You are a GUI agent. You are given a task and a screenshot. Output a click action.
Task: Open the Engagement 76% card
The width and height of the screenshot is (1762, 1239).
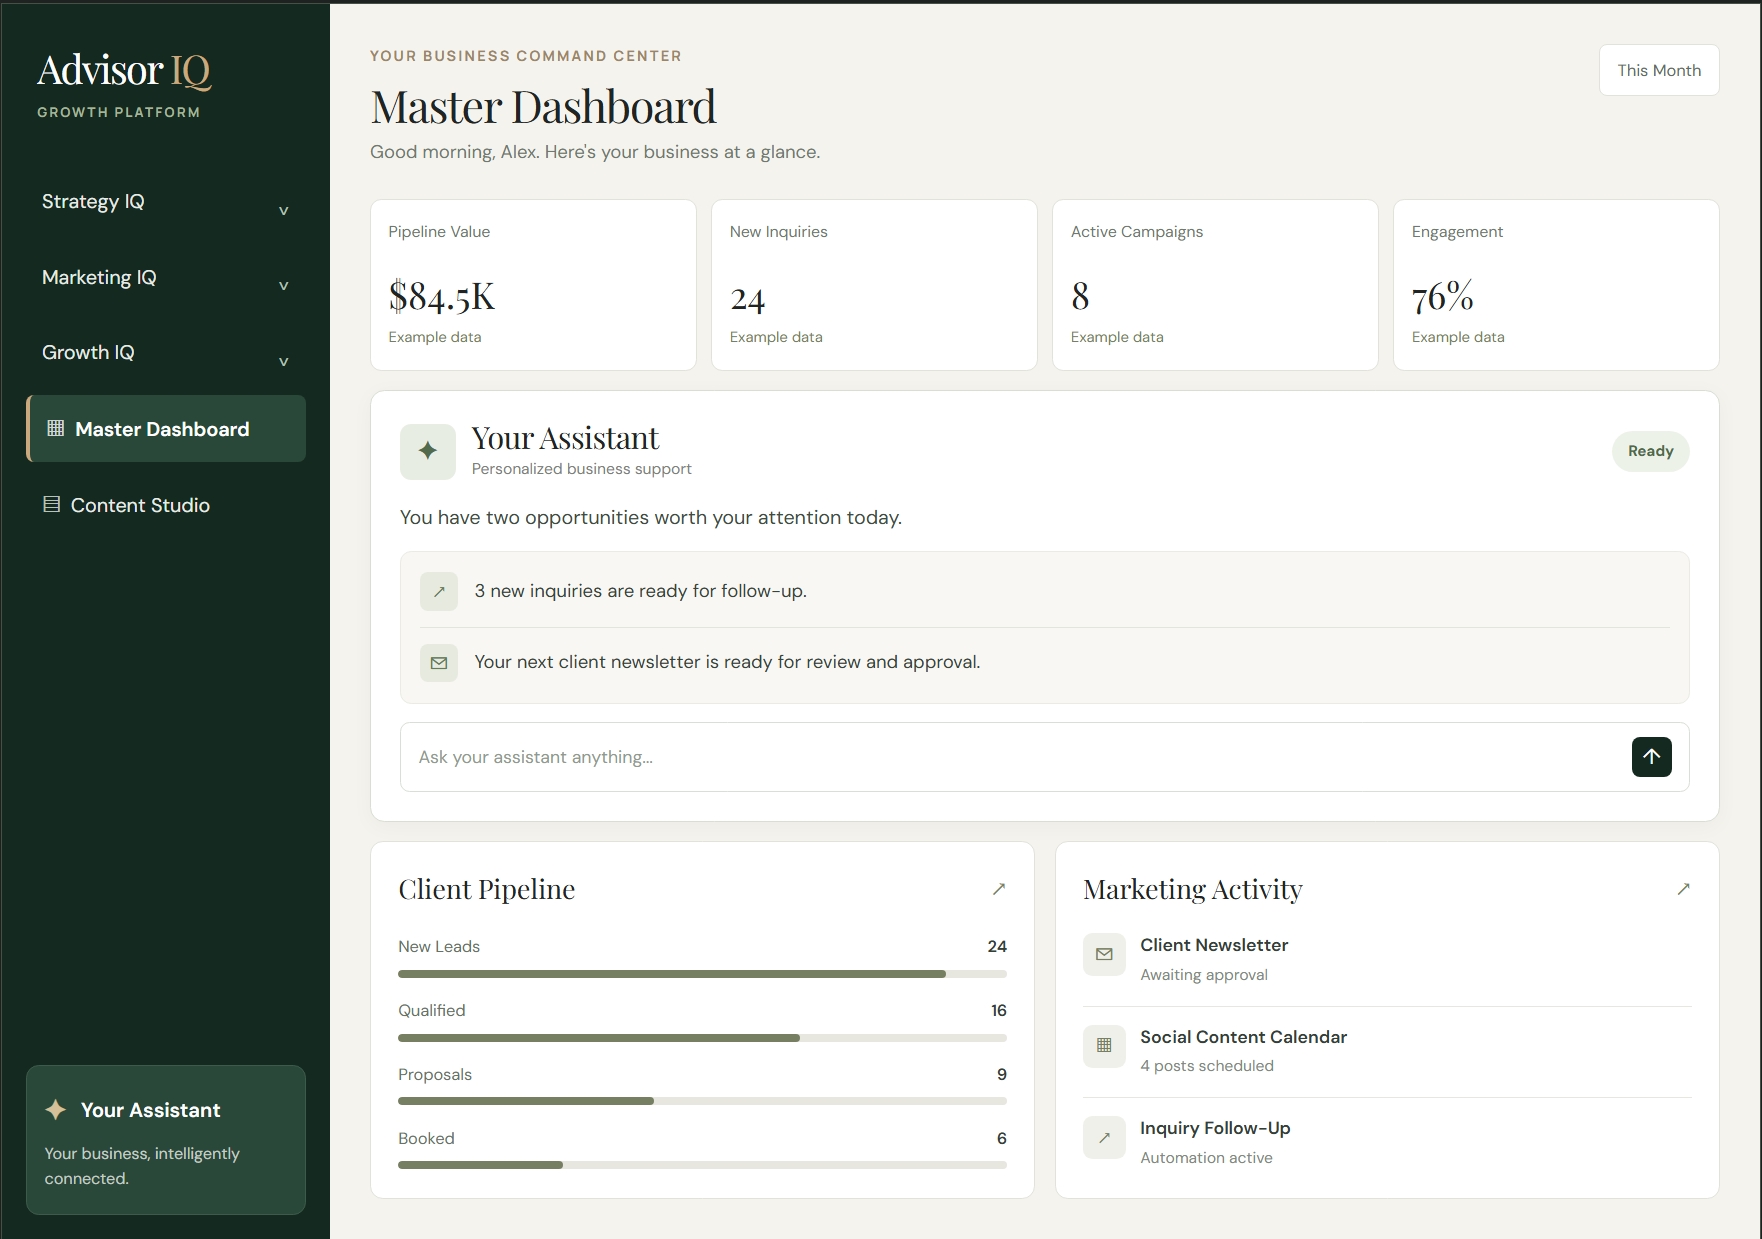[x=1556, y=285]
